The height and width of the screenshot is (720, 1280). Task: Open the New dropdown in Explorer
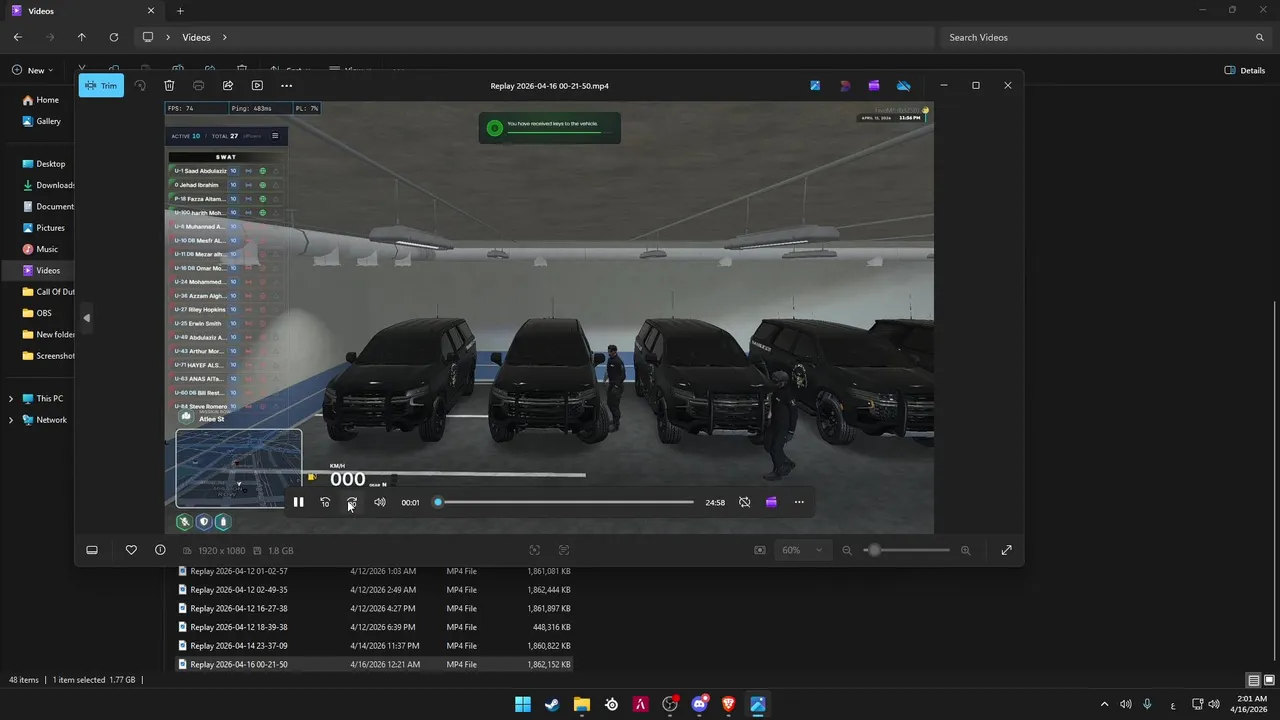click(34, 71)
